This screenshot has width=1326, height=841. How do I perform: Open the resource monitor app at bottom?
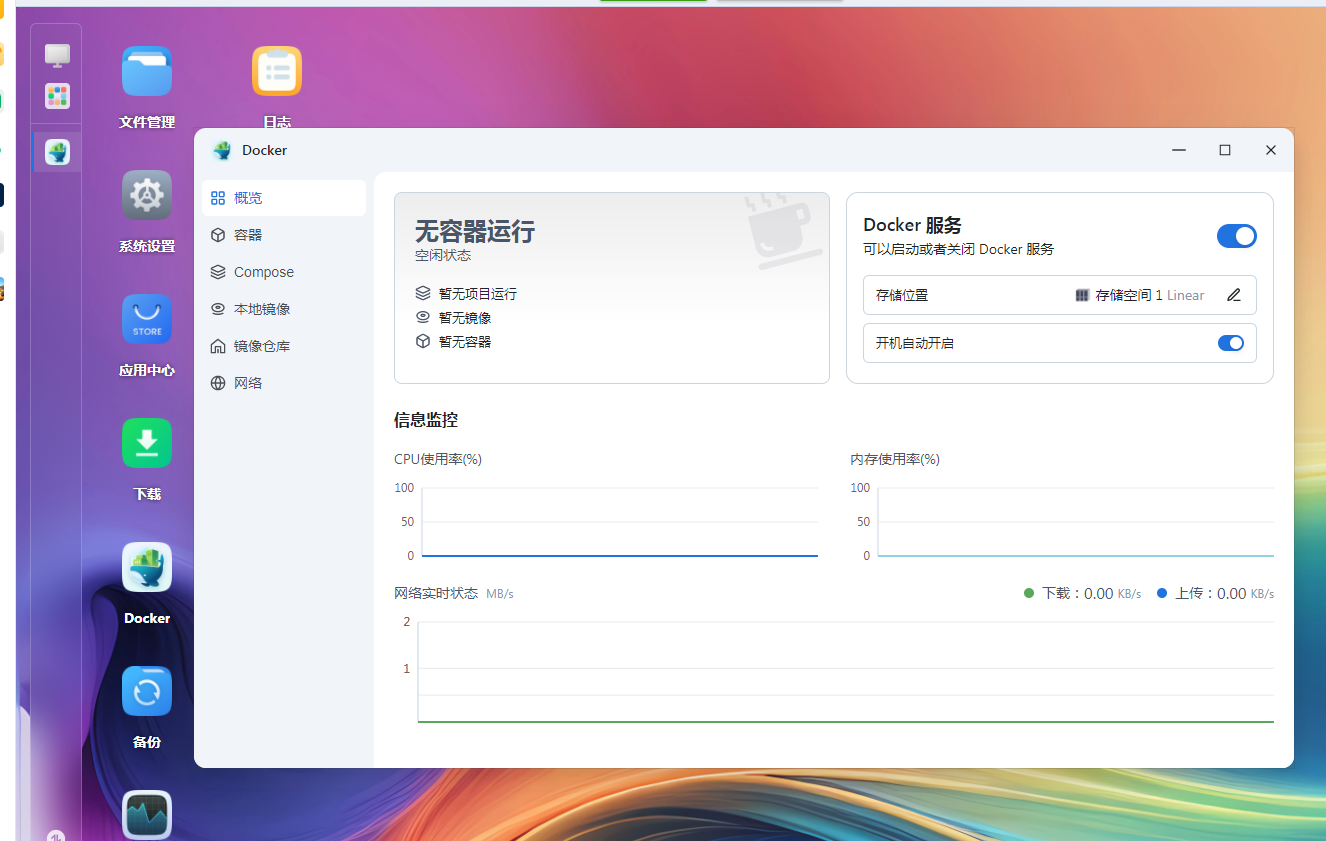pyautogui.click(x=146, y=815)
